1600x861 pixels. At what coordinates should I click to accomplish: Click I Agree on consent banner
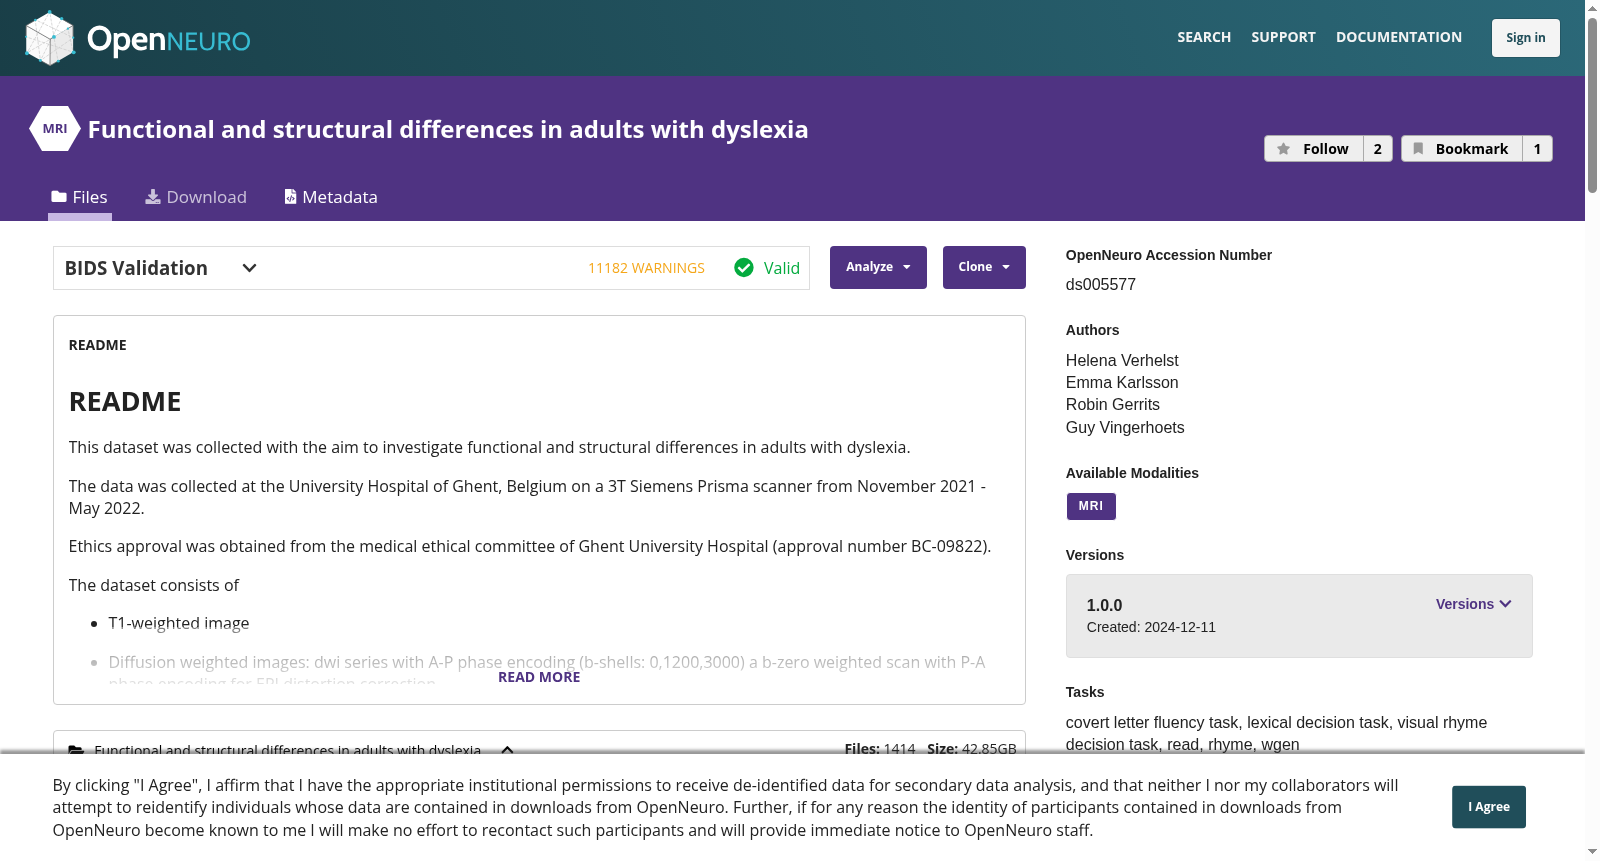(1489, 807)
